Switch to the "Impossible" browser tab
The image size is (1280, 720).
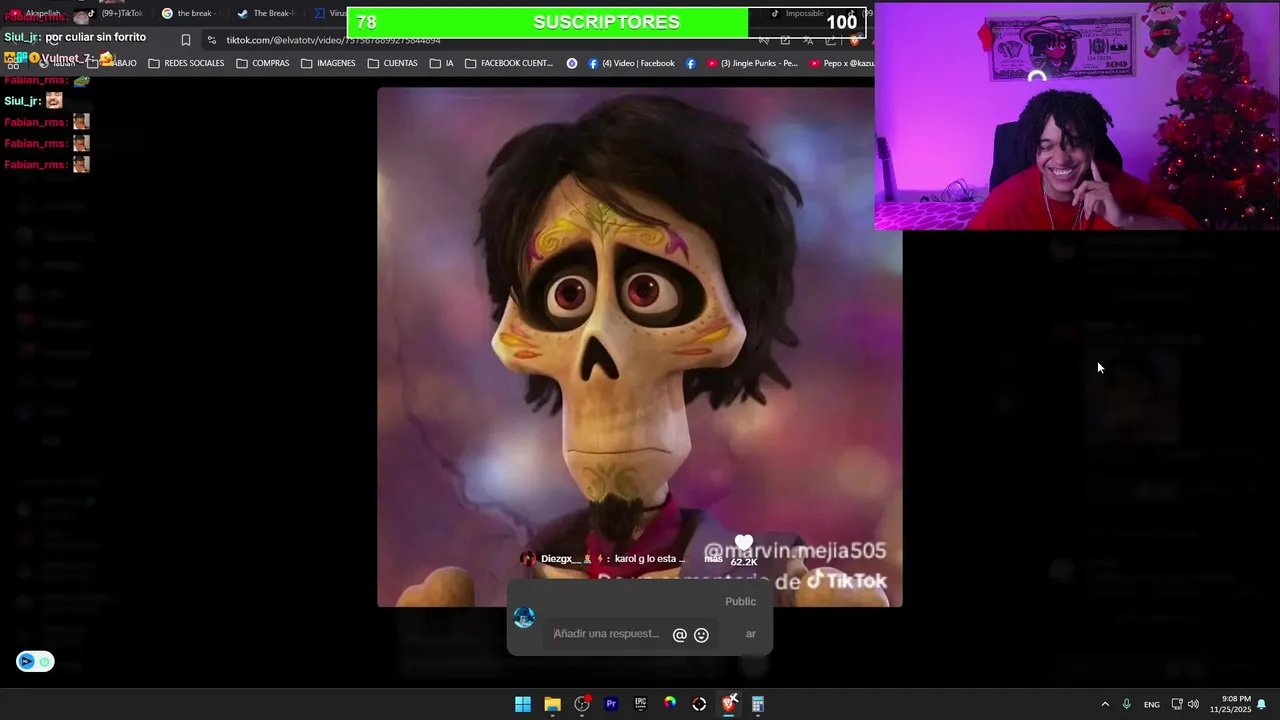pyautogui.click(x=798, y=14)
